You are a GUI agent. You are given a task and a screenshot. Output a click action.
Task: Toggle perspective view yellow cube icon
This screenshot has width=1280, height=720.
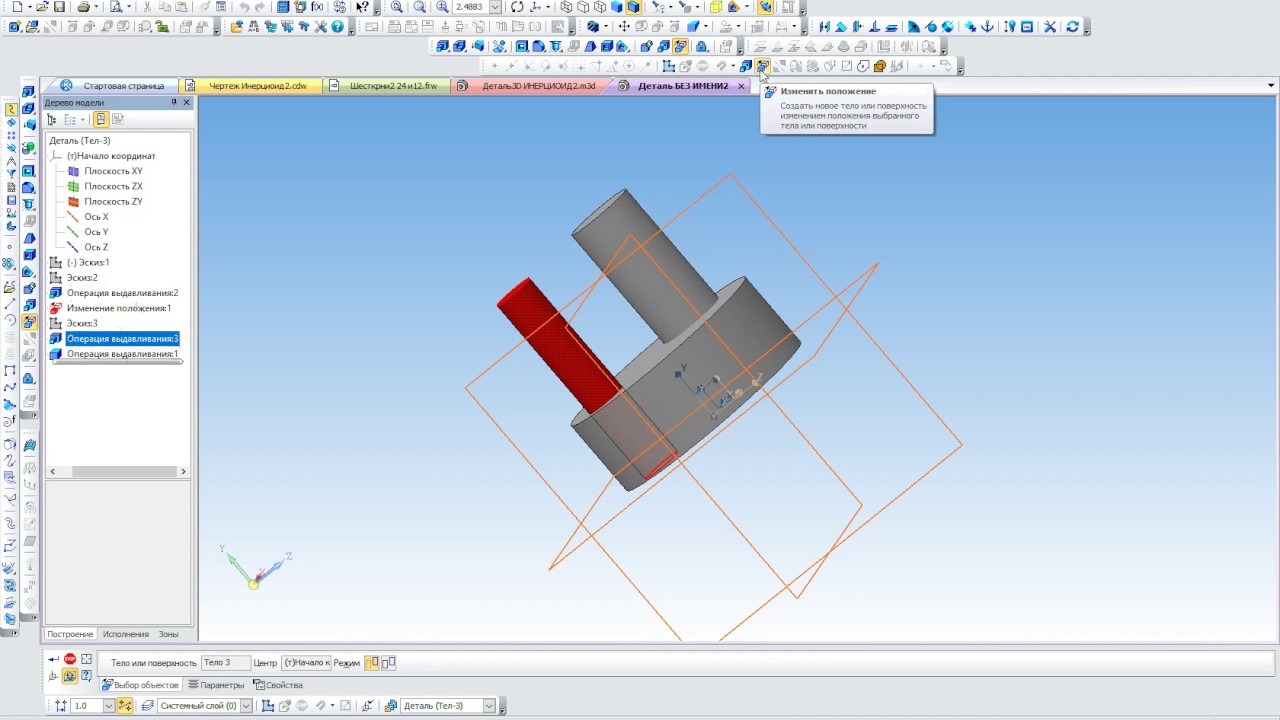(716, 7)
